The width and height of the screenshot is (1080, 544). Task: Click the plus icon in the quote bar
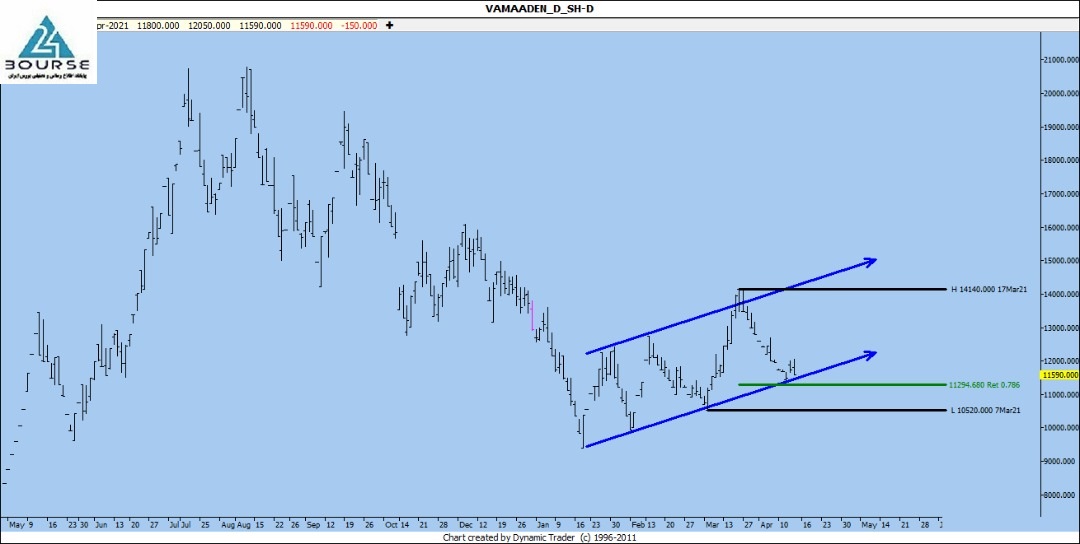pos(390,25)
